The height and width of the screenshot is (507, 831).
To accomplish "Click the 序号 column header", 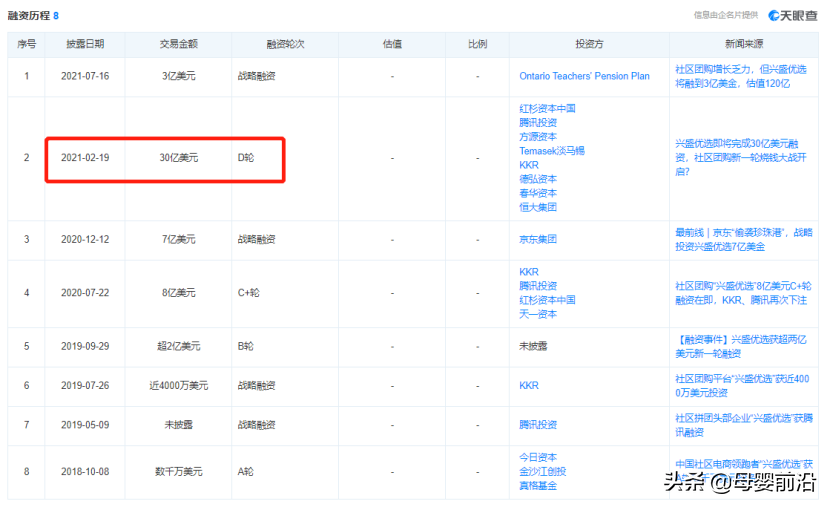I will point(26,45).
